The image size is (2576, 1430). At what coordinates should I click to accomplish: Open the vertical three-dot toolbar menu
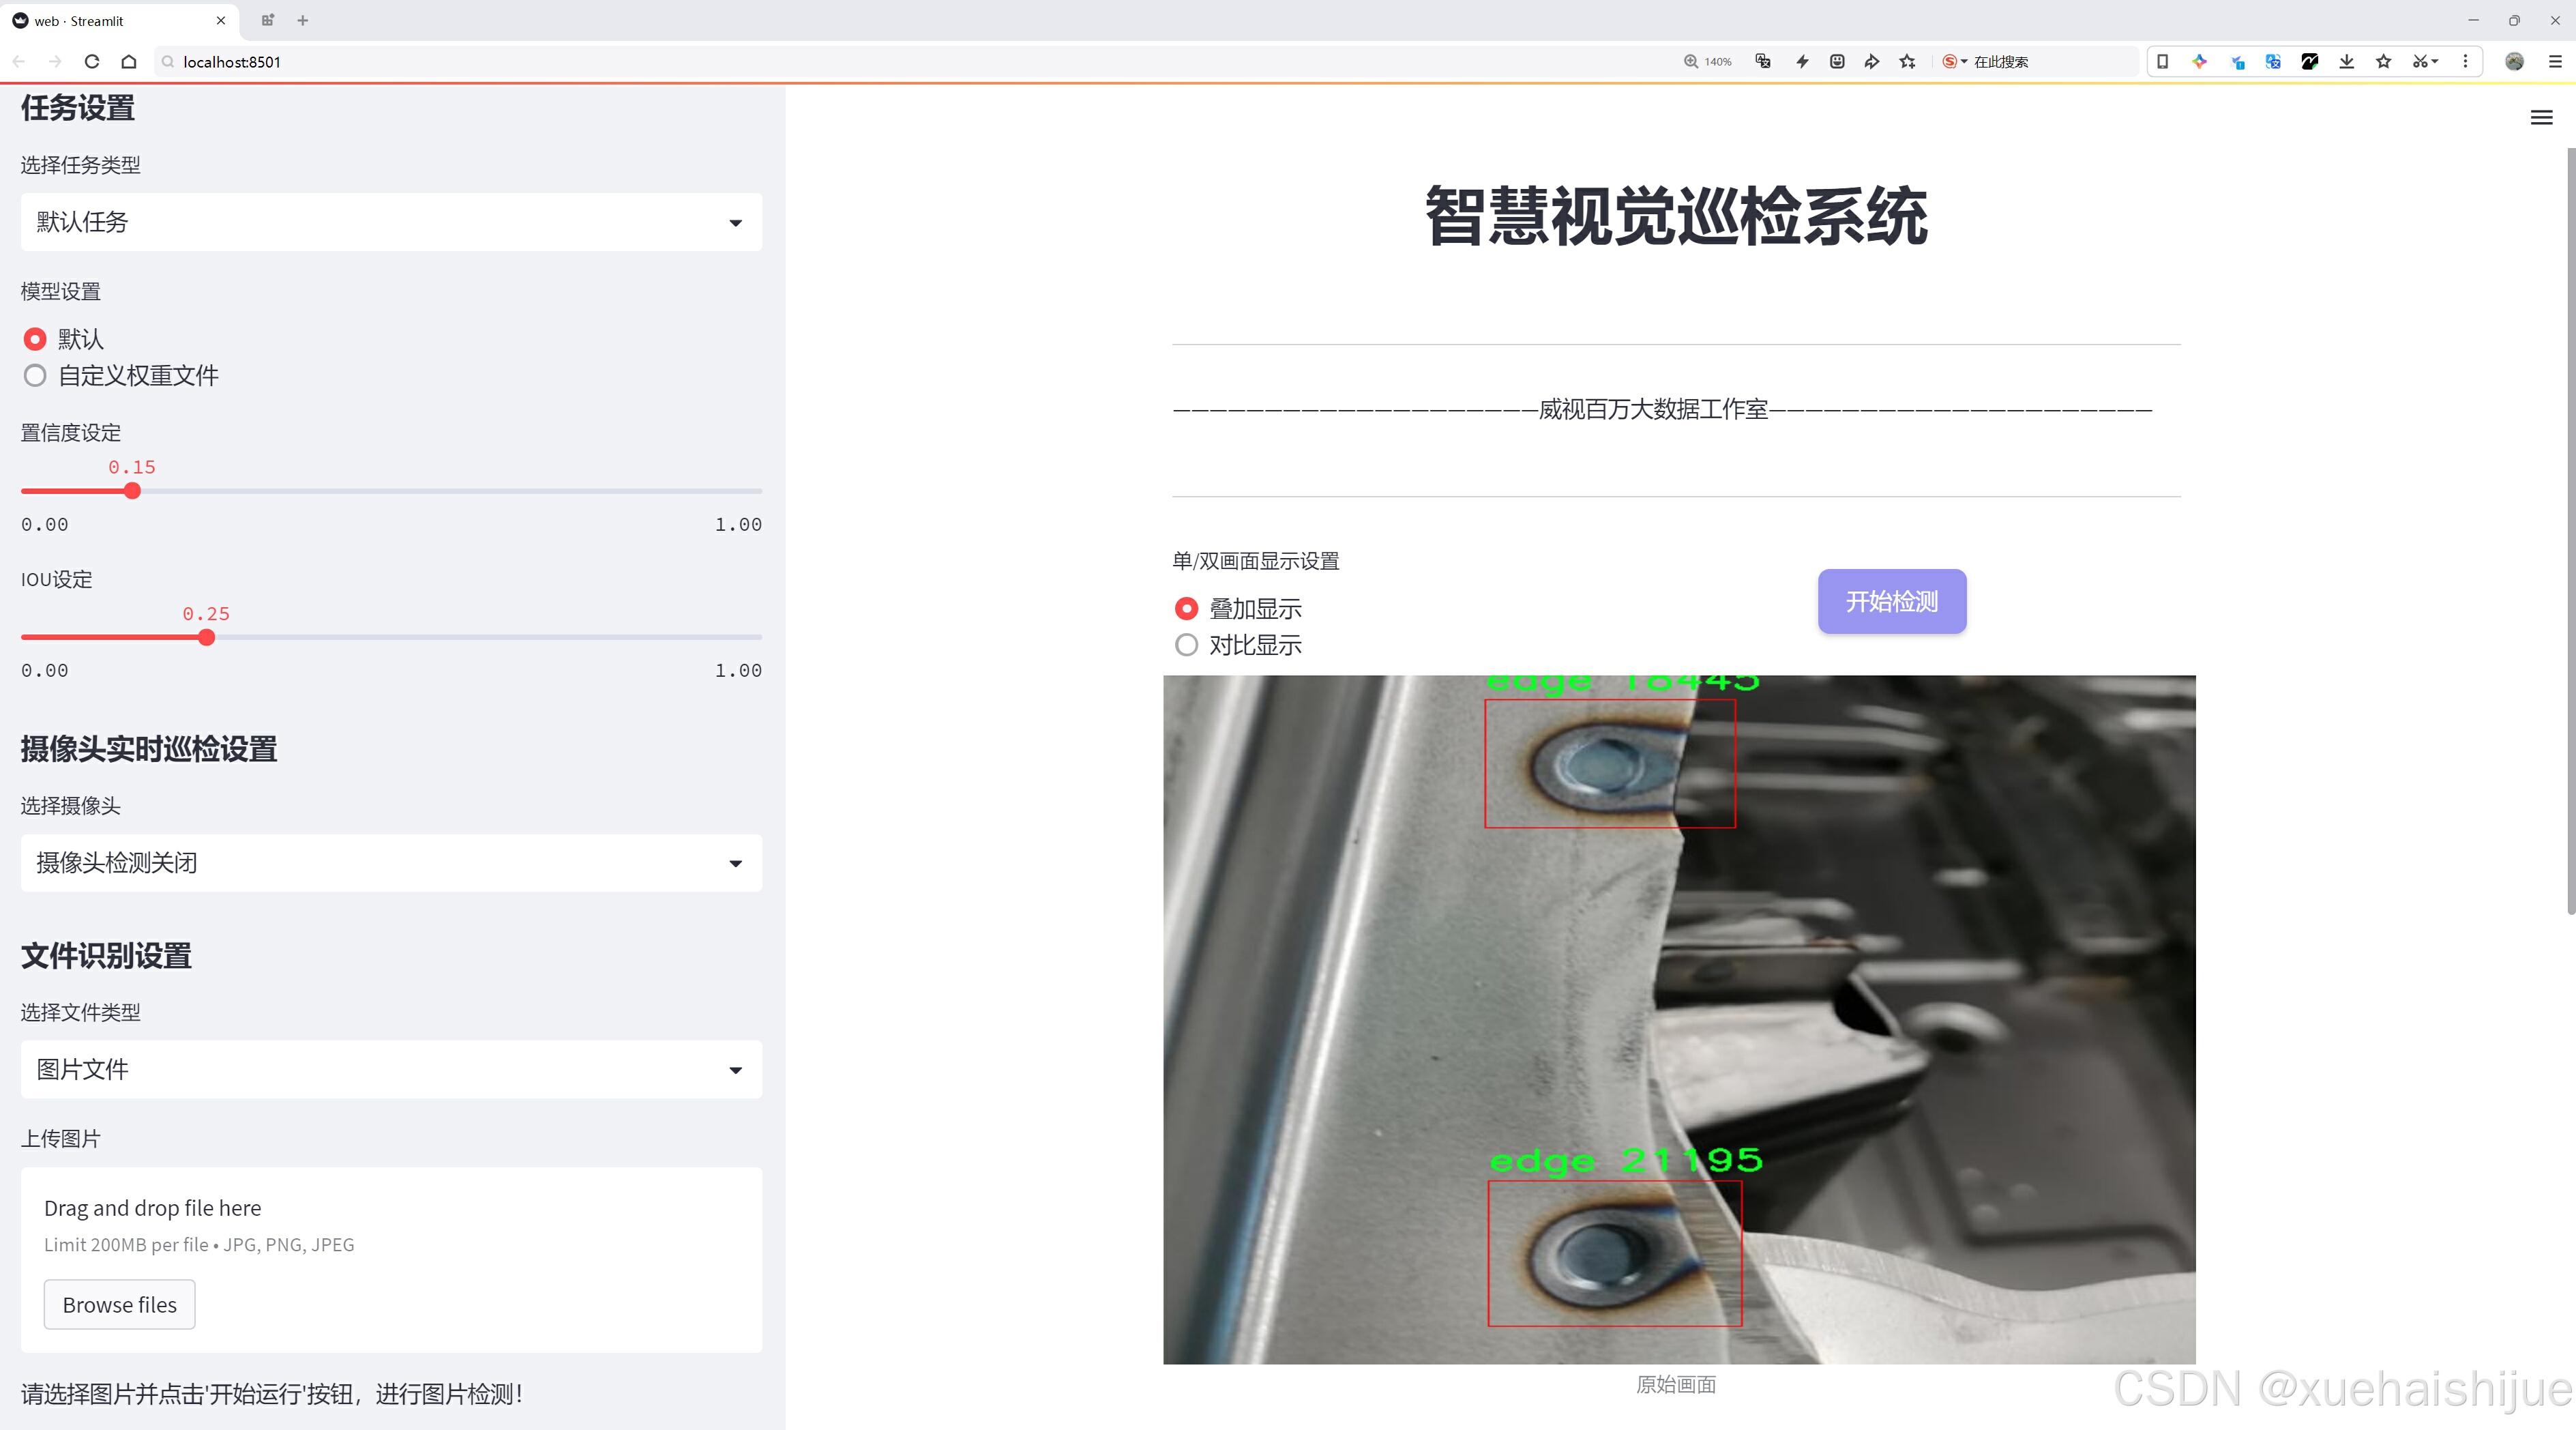[2465, 62]
